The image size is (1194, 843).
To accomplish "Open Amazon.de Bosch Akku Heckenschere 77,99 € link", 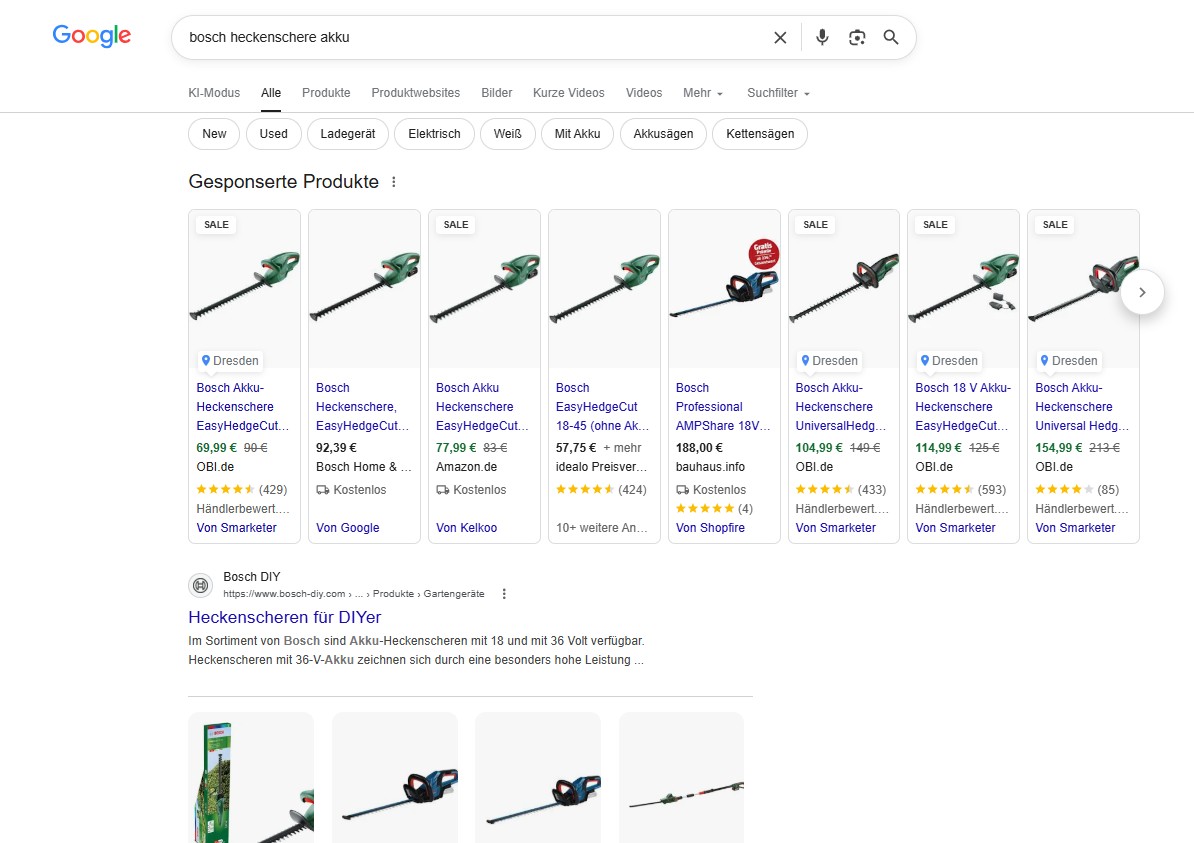I will point(481,407).
